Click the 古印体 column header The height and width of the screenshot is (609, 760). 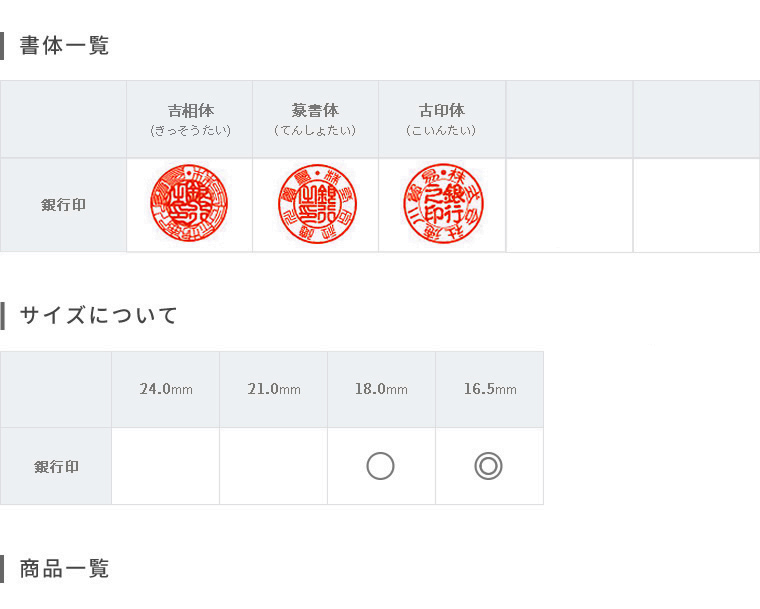coord(442,119)
